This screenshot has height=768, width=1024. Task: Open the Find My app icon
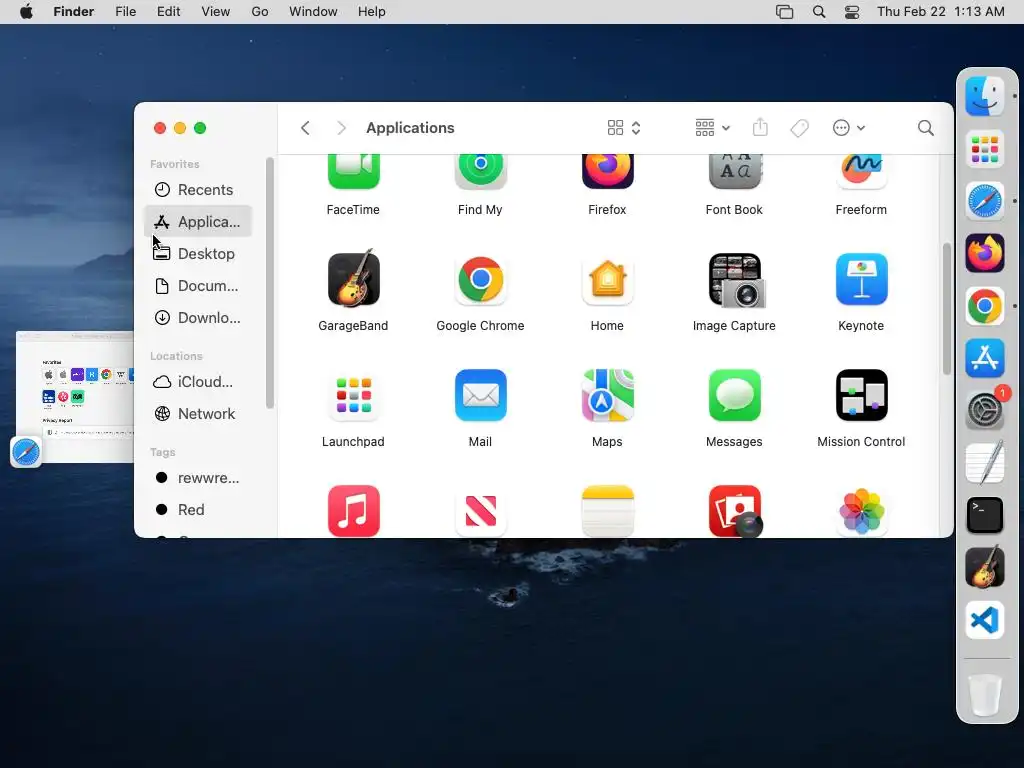click(480, 172)
